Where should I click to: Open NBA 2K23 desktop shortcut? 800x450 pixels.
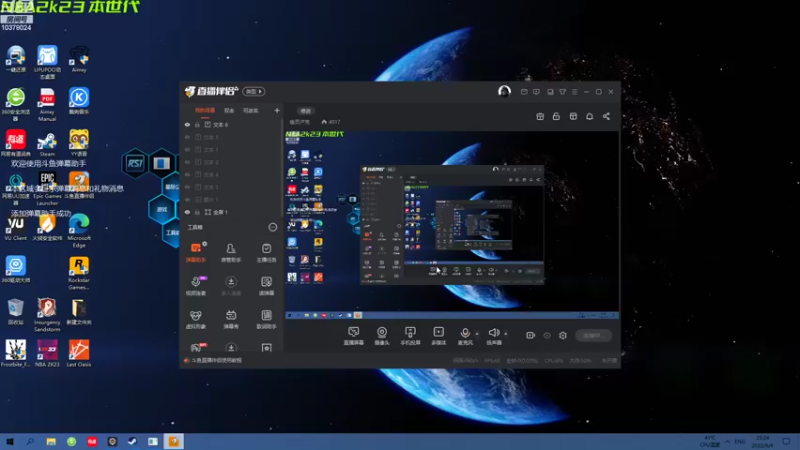click(47, 353)
